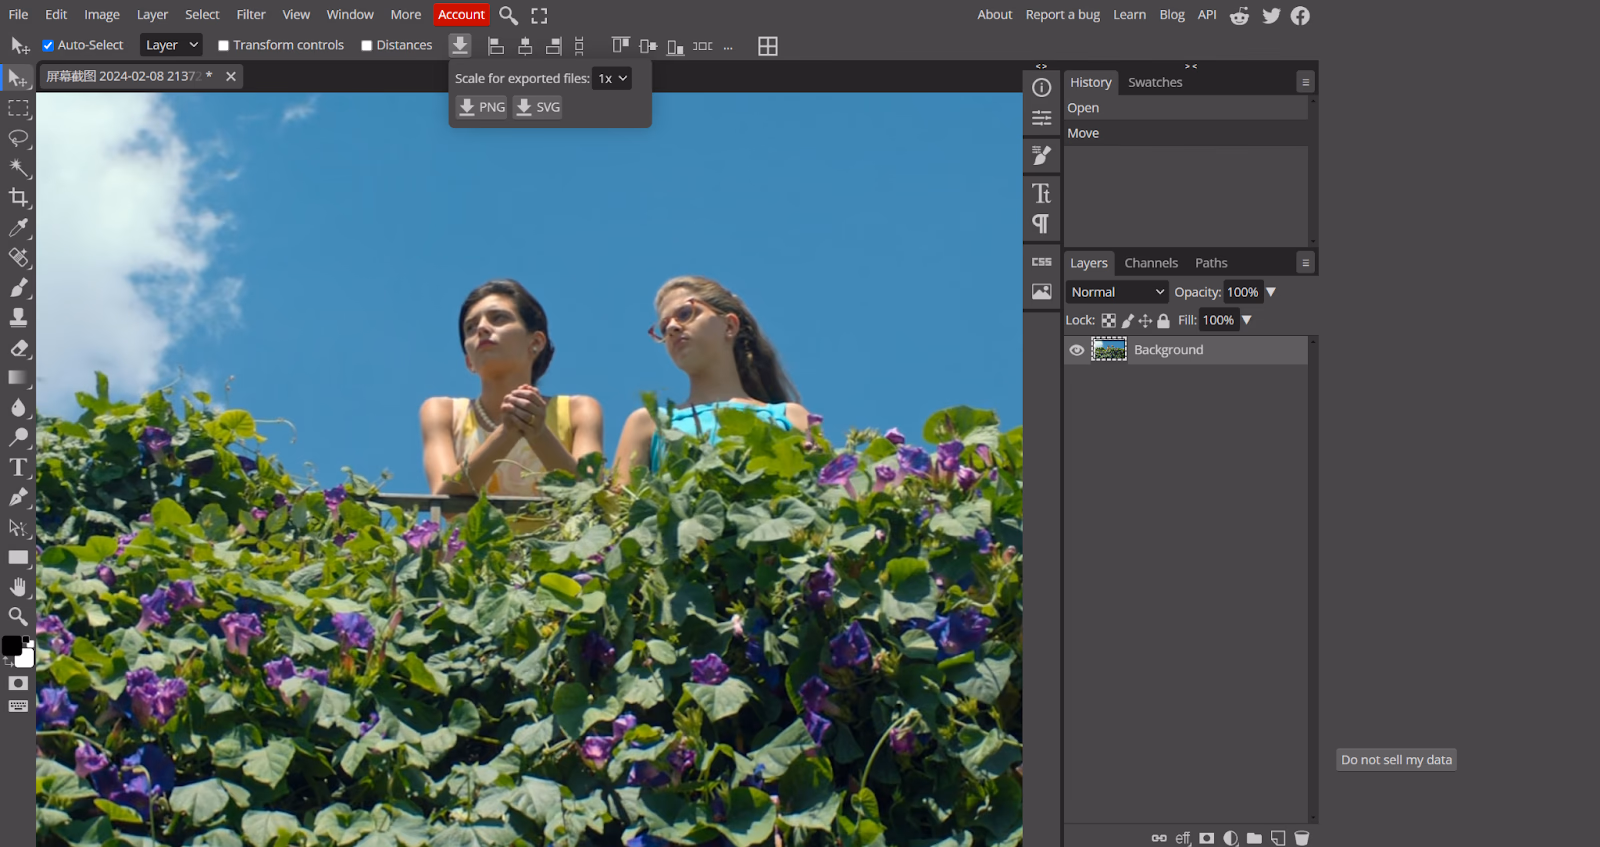This screenshot has height=847, width=1600.
Task: Select the Gradient tool
Action: pos(18,378)
